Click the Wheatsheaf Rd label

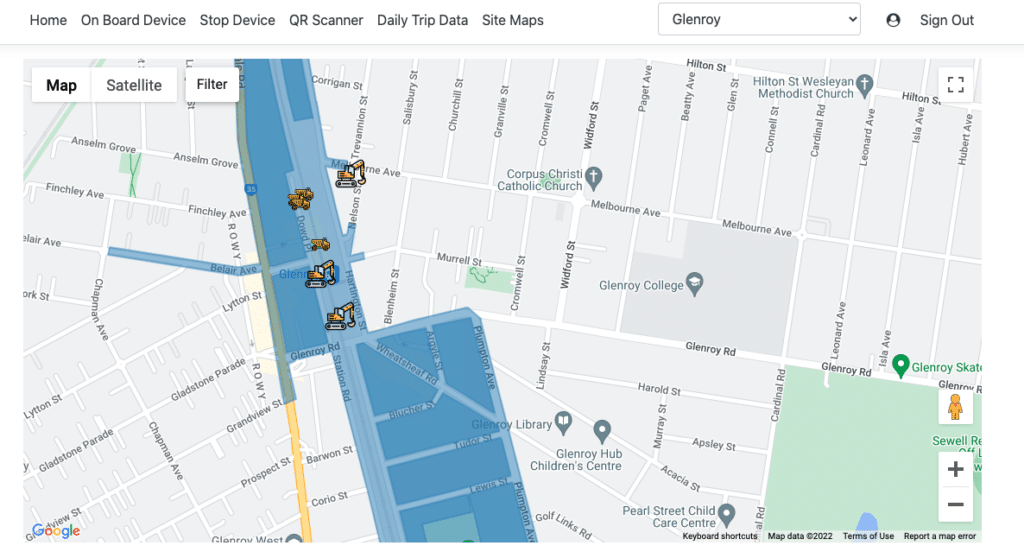click(x=406, y=365)
